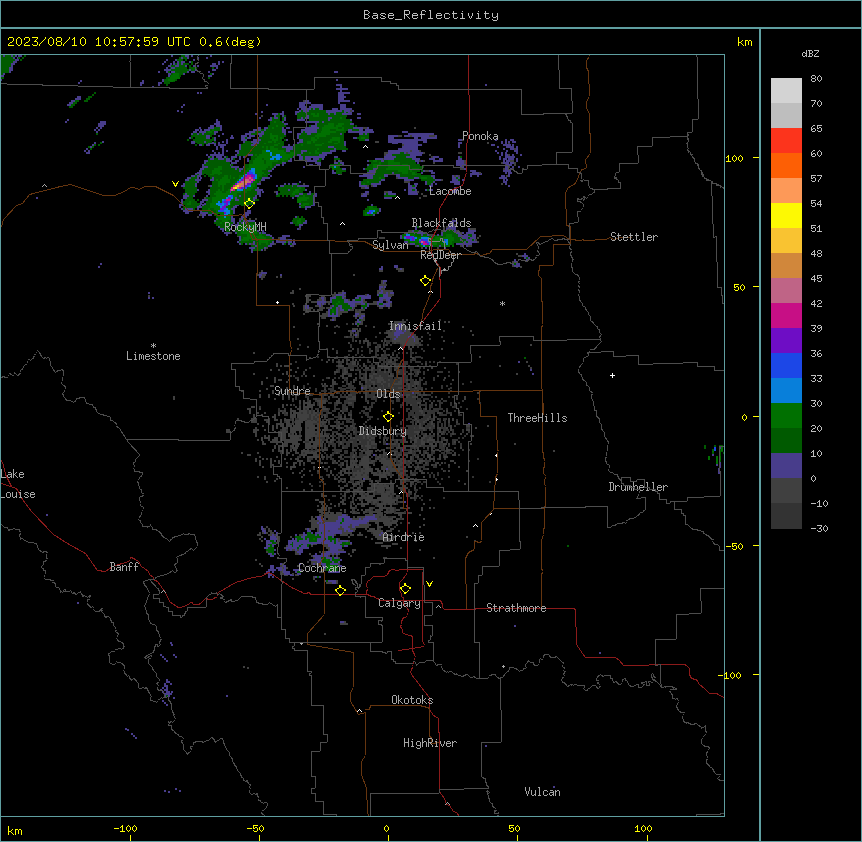Click the Lacombe city label
The width and height of the screenshot is (862, 842).
coord(450,191)
